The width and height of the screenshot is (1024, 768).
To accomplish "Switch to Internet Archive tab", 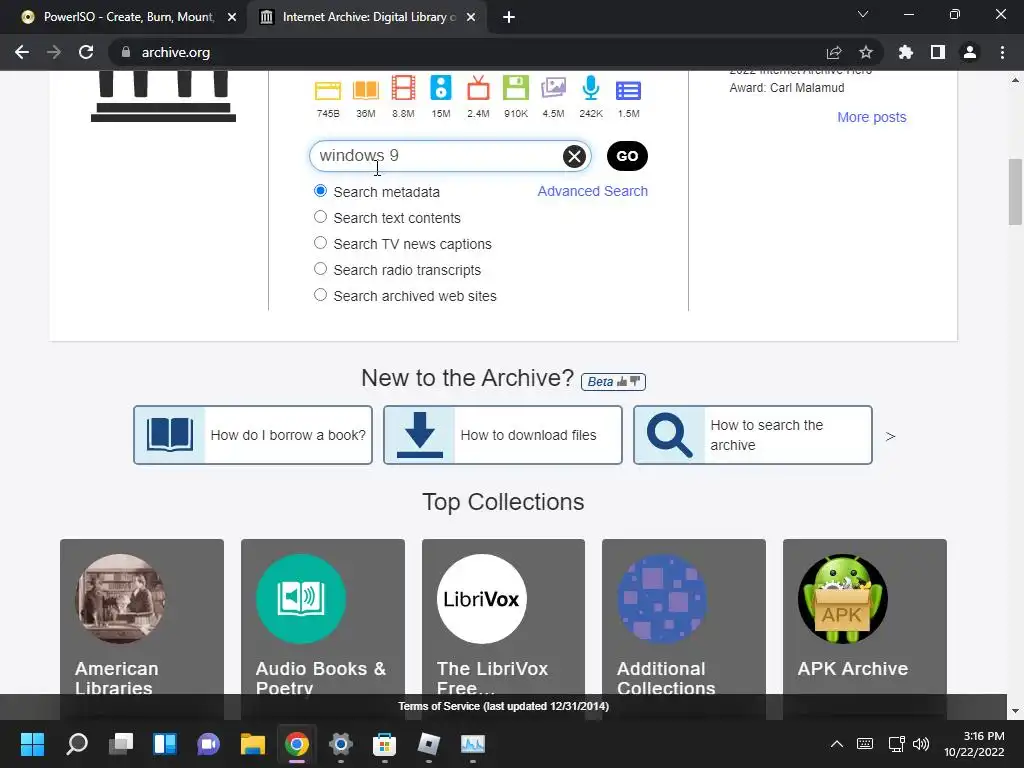I will point(366,17).
